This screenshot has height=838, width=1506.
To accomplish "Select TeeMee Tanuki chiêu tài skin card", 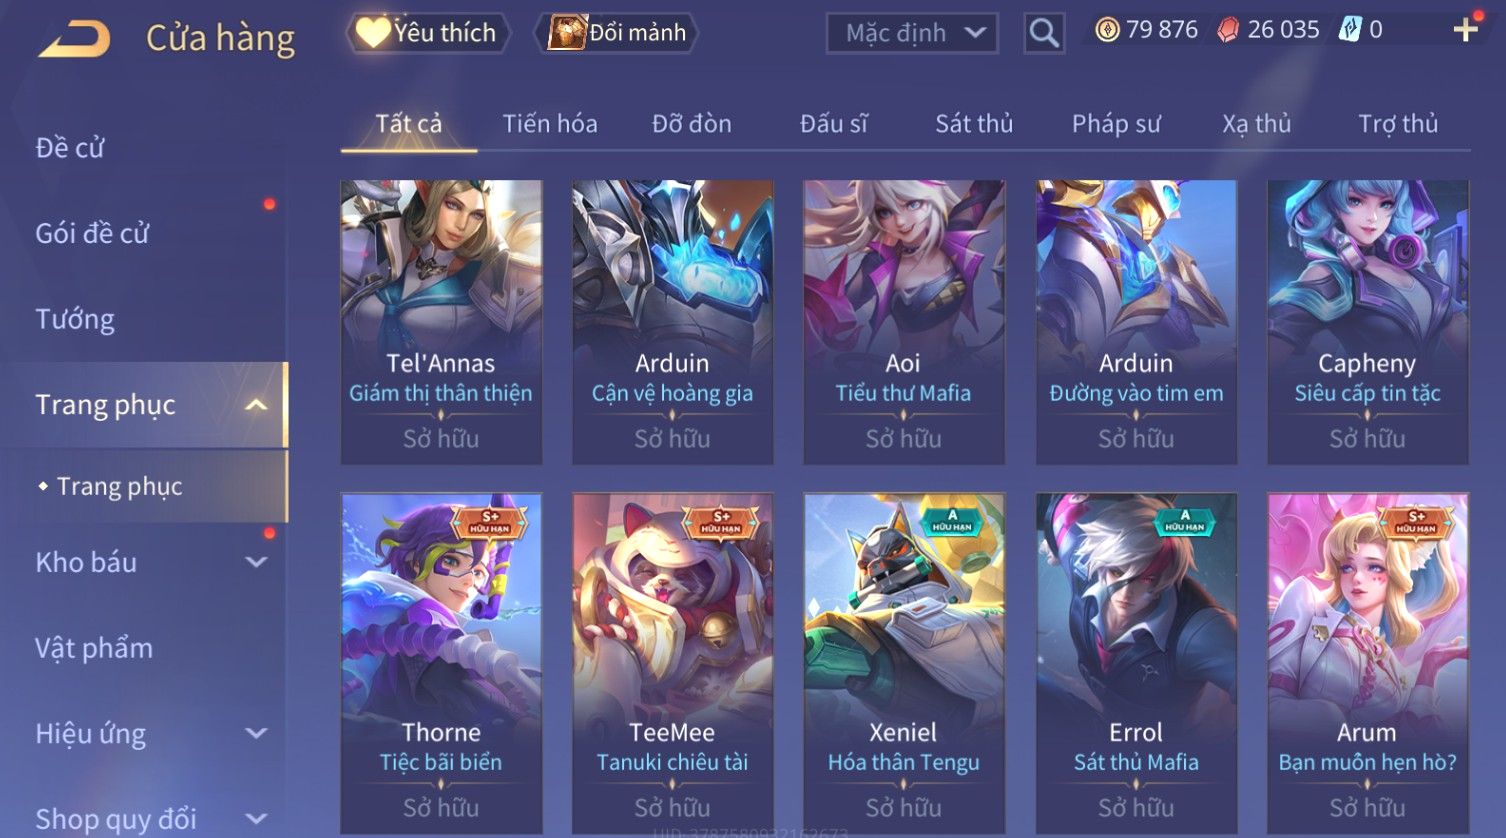I will coord(672,662).
